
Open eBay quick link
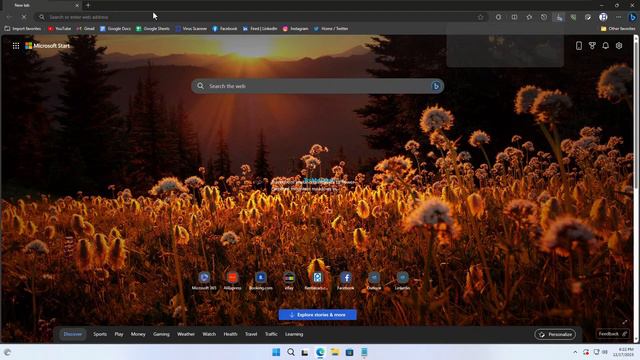[x=289, y=281]
